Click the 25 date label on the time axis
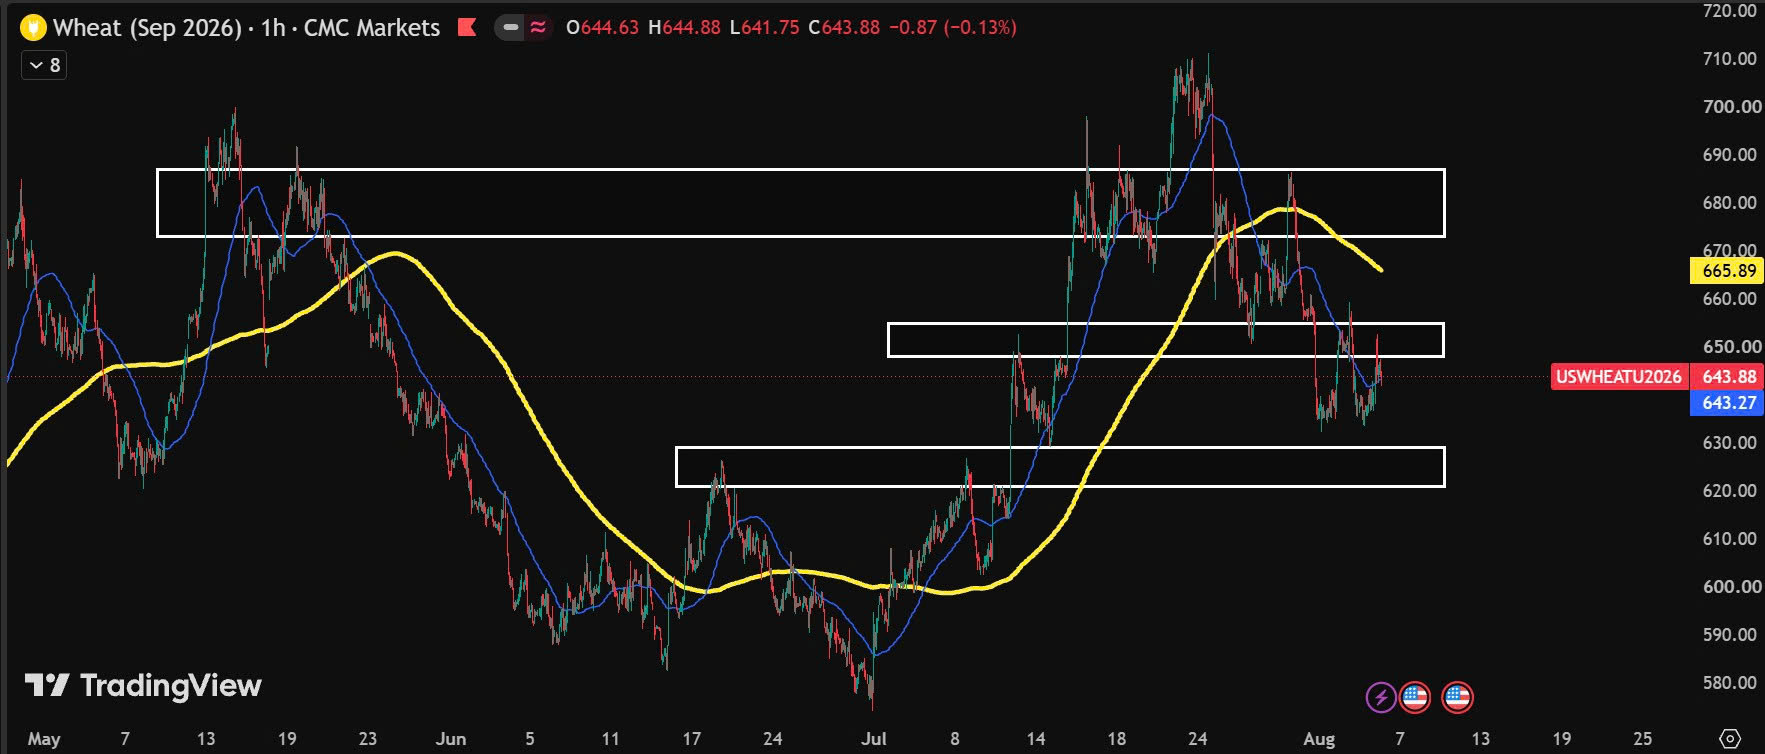This screenshot has width=1765, height=754. point(1643,739)
